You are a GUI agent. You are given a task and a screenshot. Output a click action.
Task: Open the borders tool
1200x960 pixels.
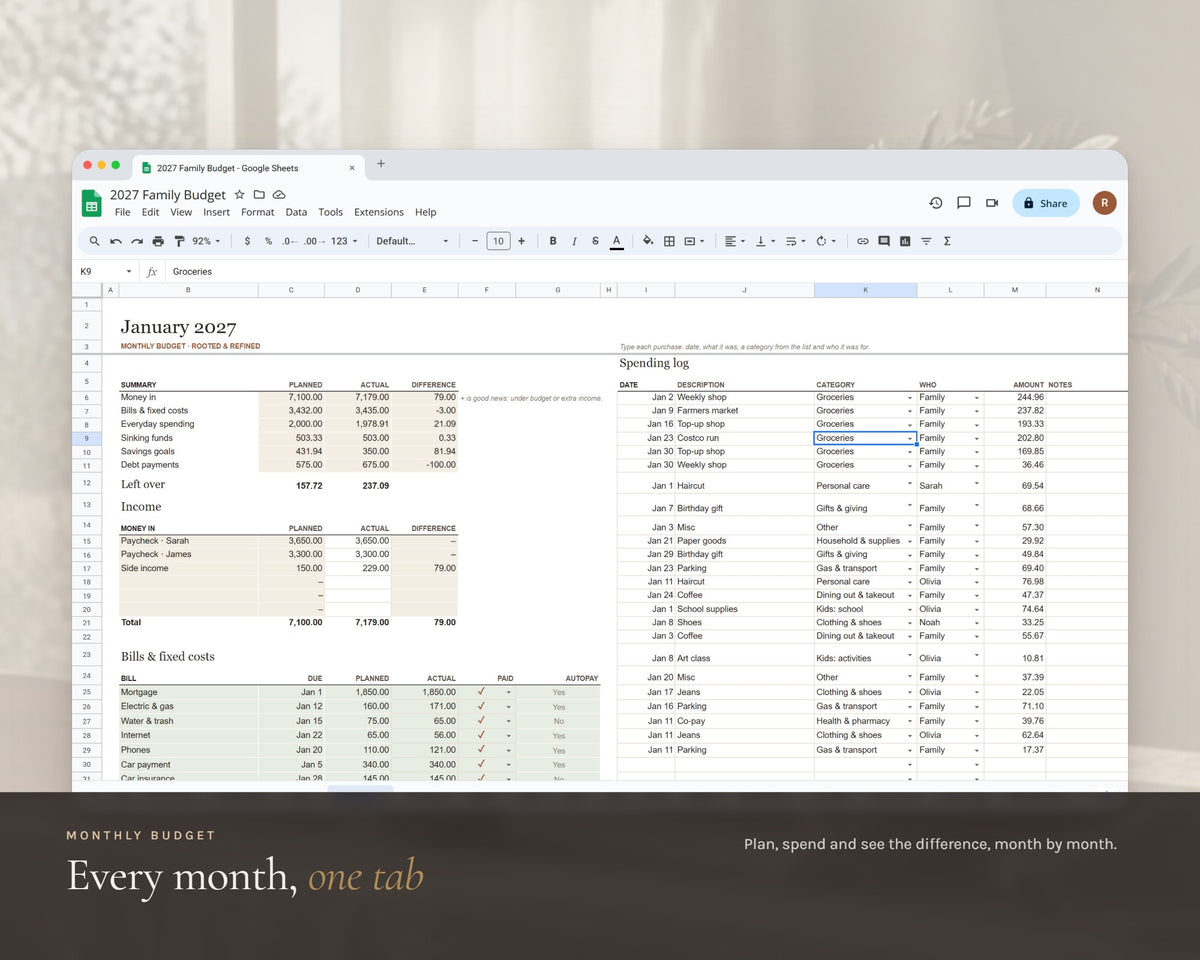[669, 241]
